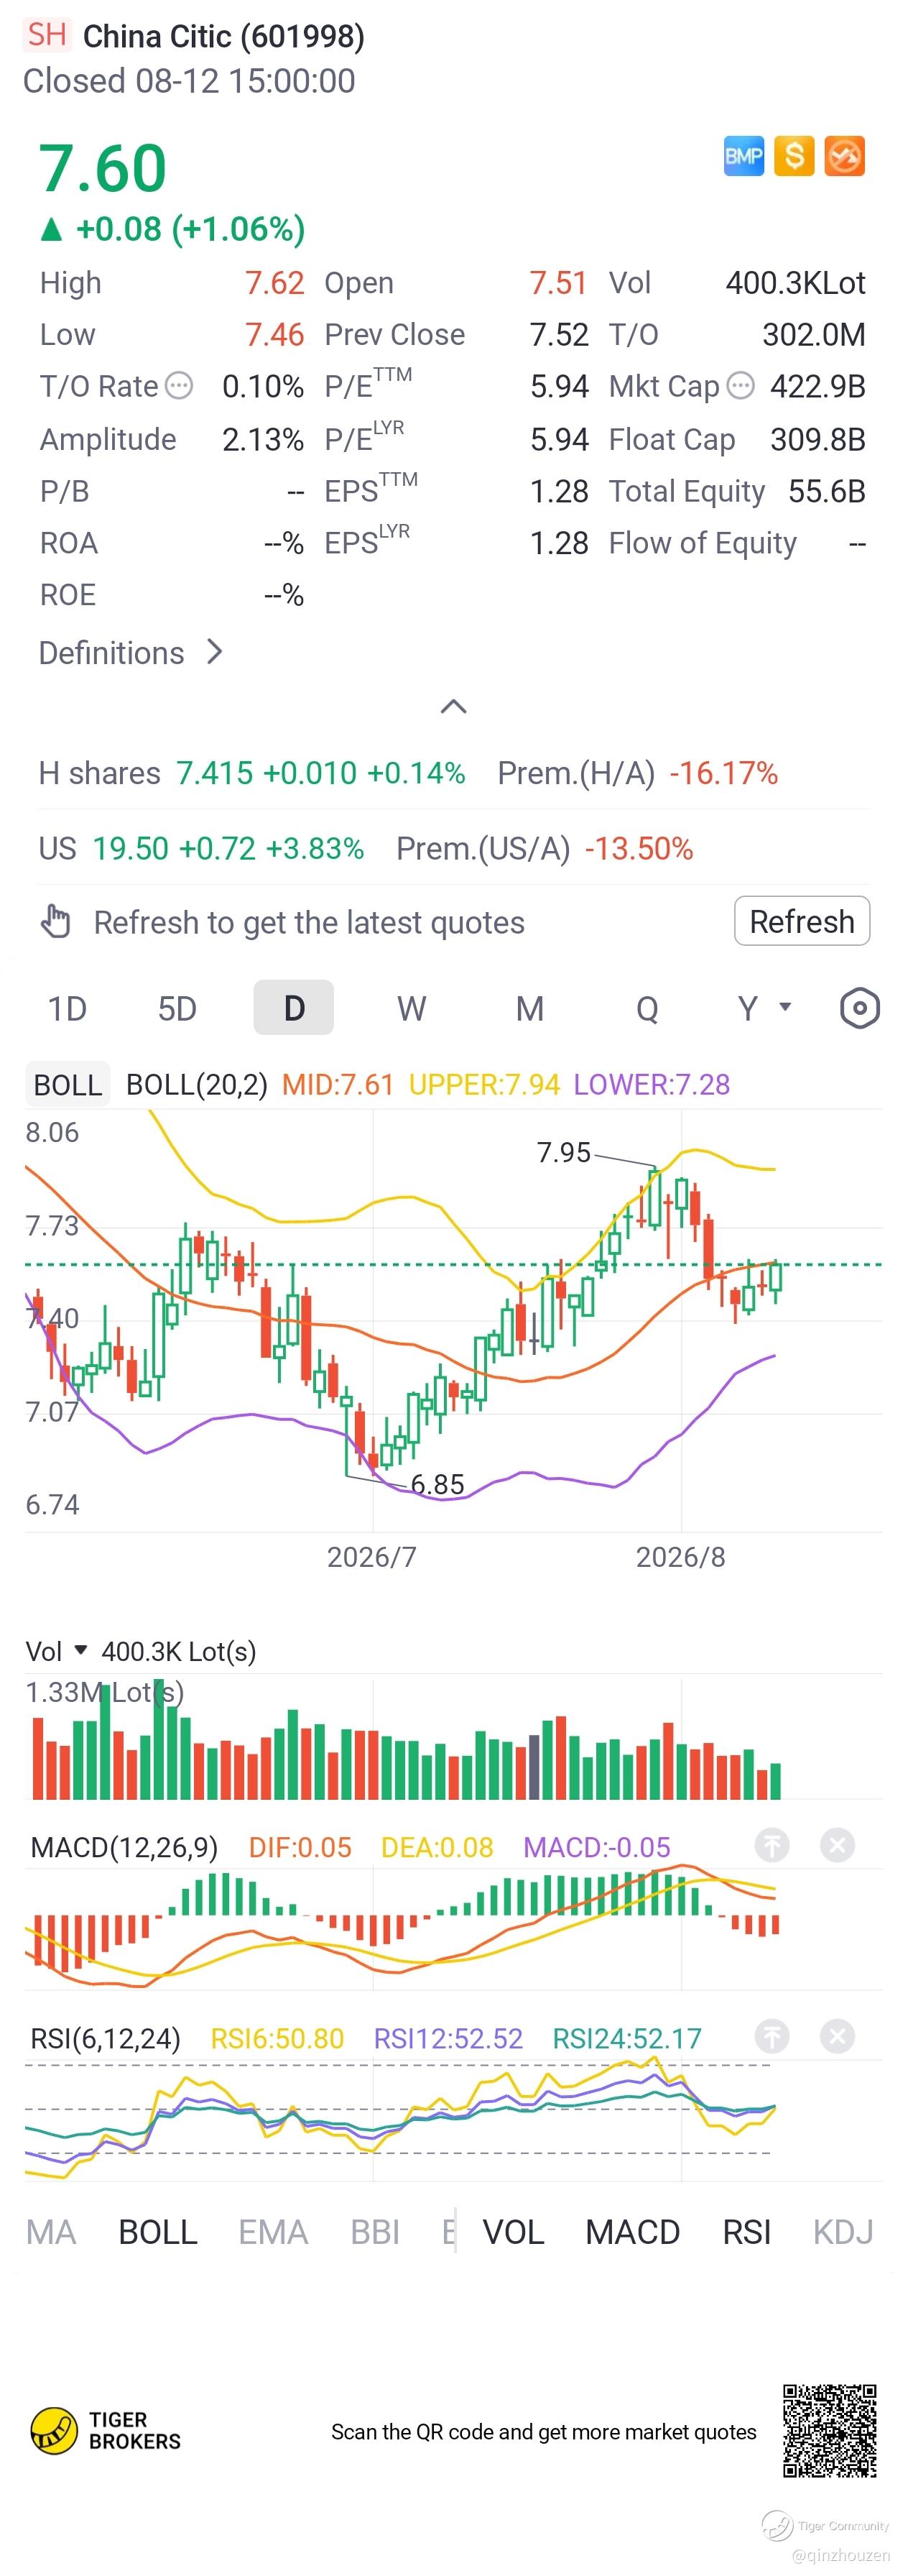Expand the Y period dropdown arrow

(x=785, y=1007)
